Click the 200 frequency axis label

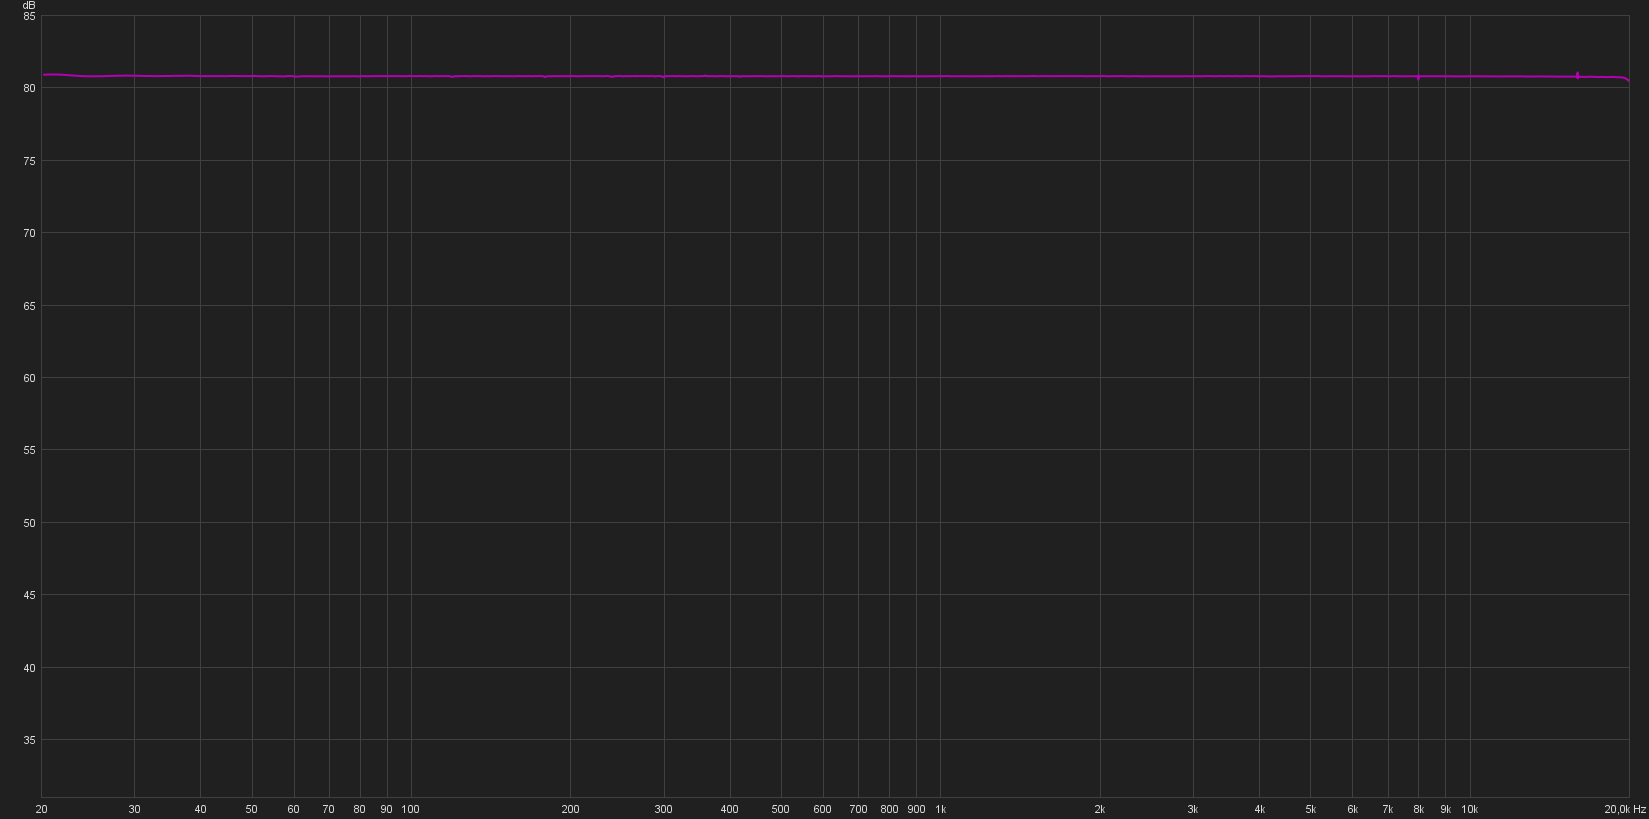570,809
